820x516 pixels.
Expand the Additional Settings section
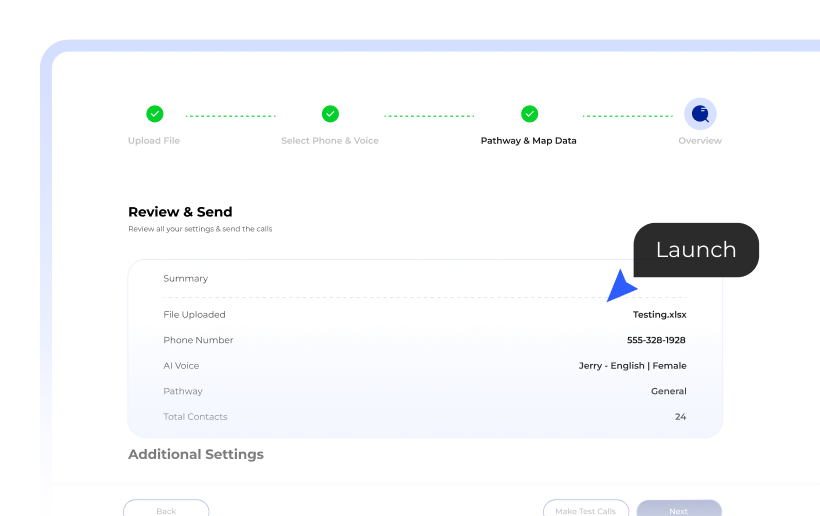[x=196, y=454]
